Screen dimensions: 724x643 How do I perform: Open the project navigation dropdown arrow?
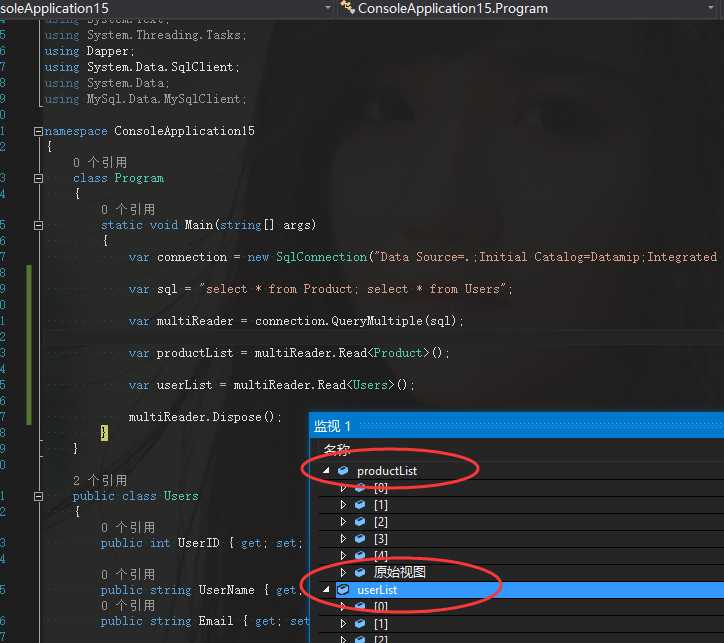click(x=328, y=8)
